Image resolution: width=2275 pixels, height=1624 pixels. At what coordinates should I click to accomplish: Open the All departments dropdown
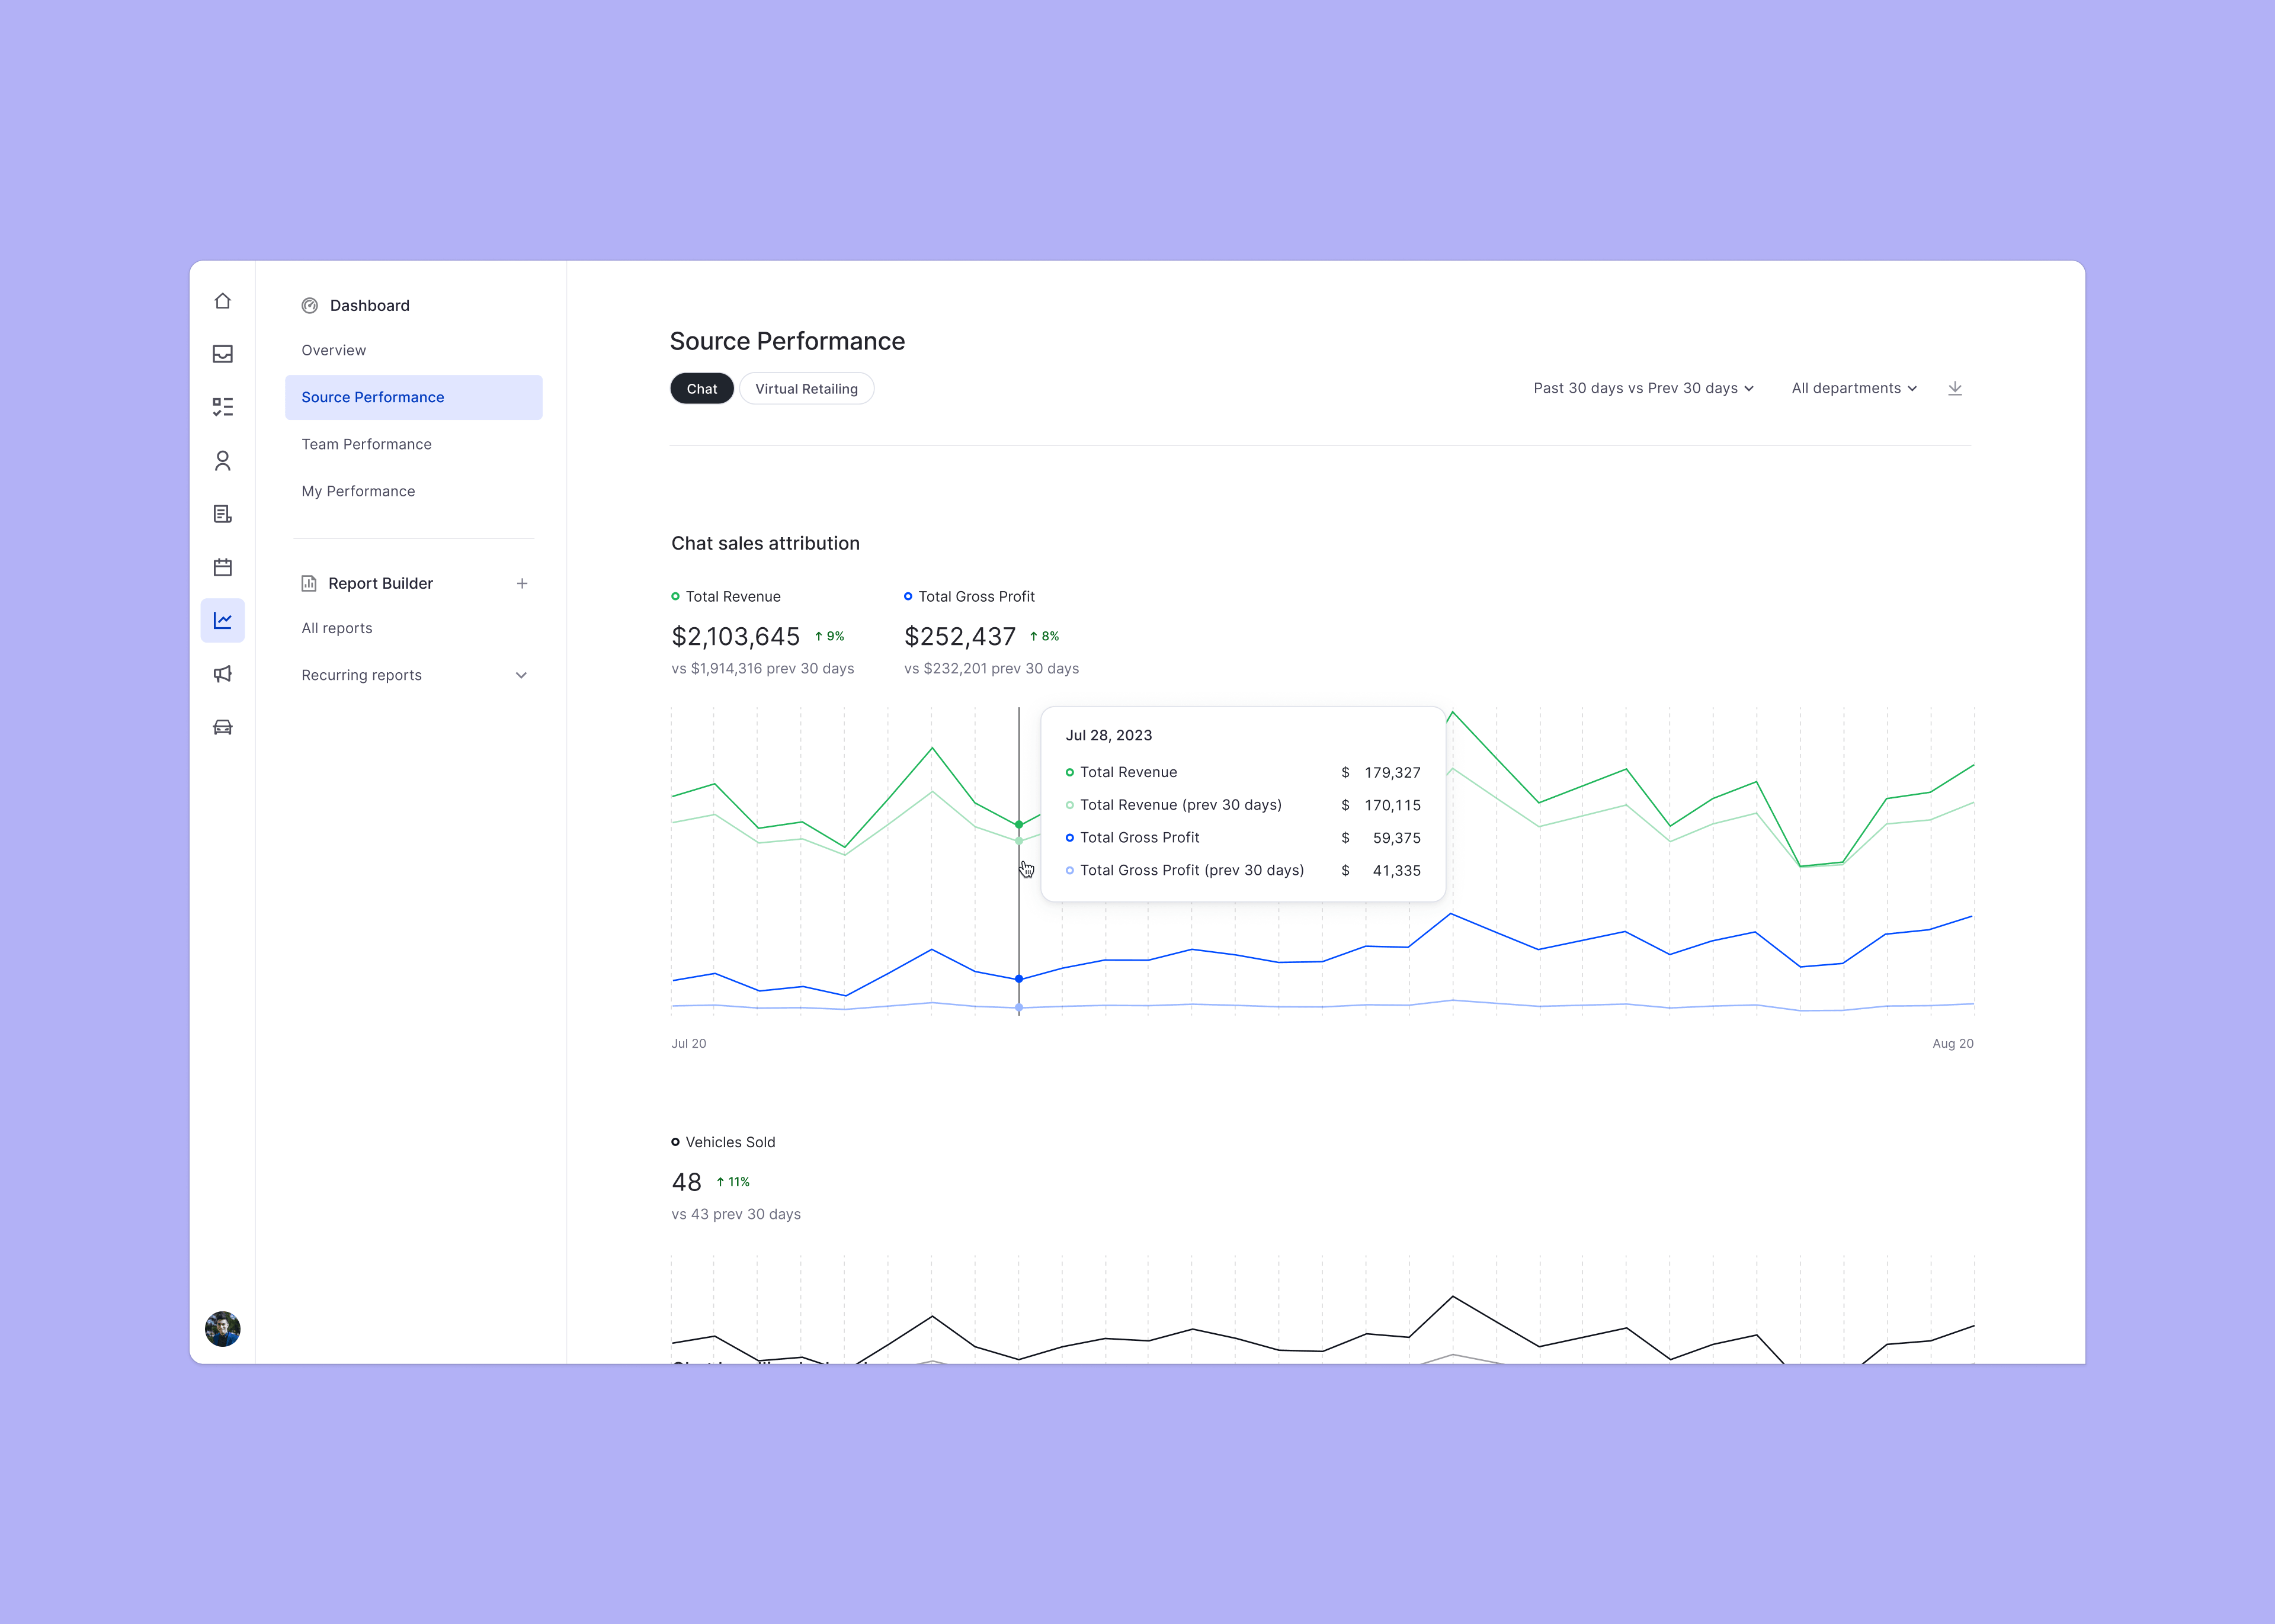point(1853,388)
